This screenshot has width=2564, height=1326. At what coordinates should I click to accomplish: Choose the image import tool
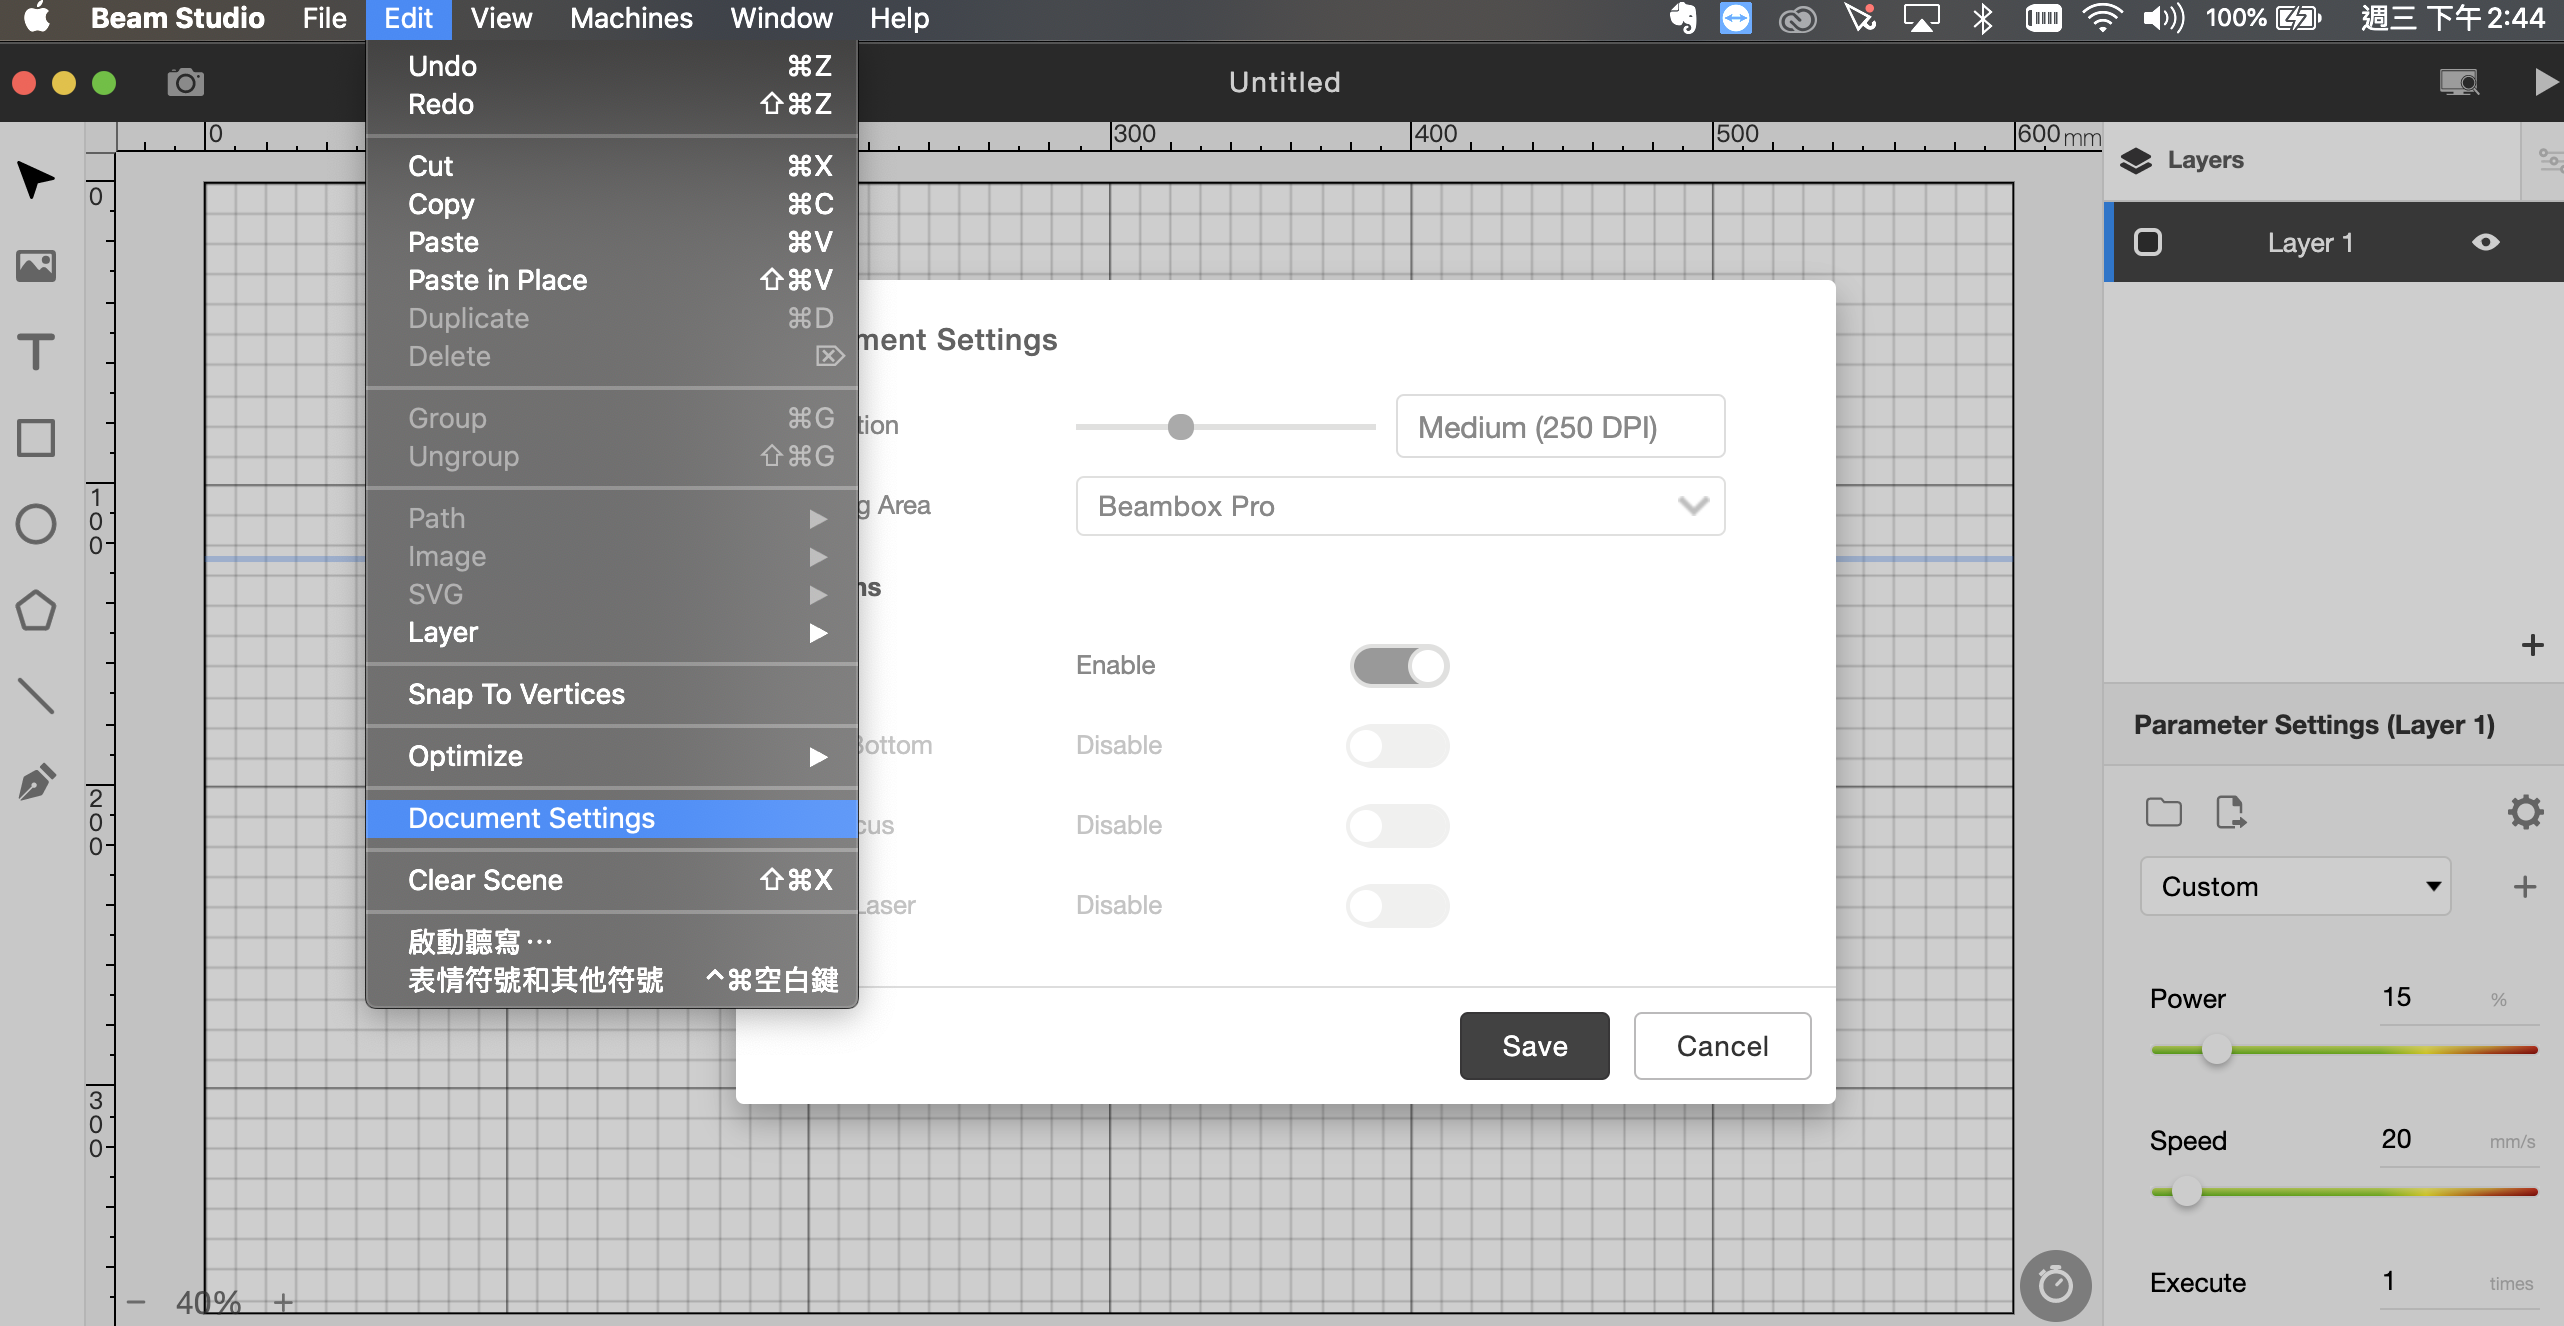pyautogui.click(x=36, y=266)
